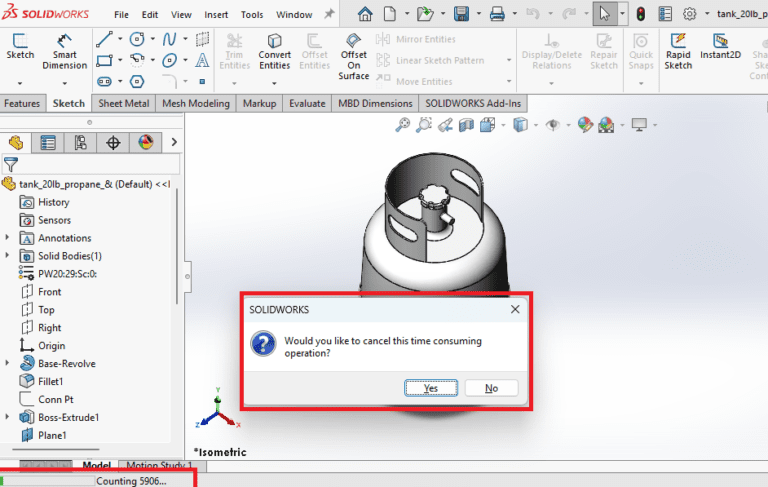This screenshot has height=487, width=768.
Task: Select the Line sketch tool
Action: click(104, 39)
